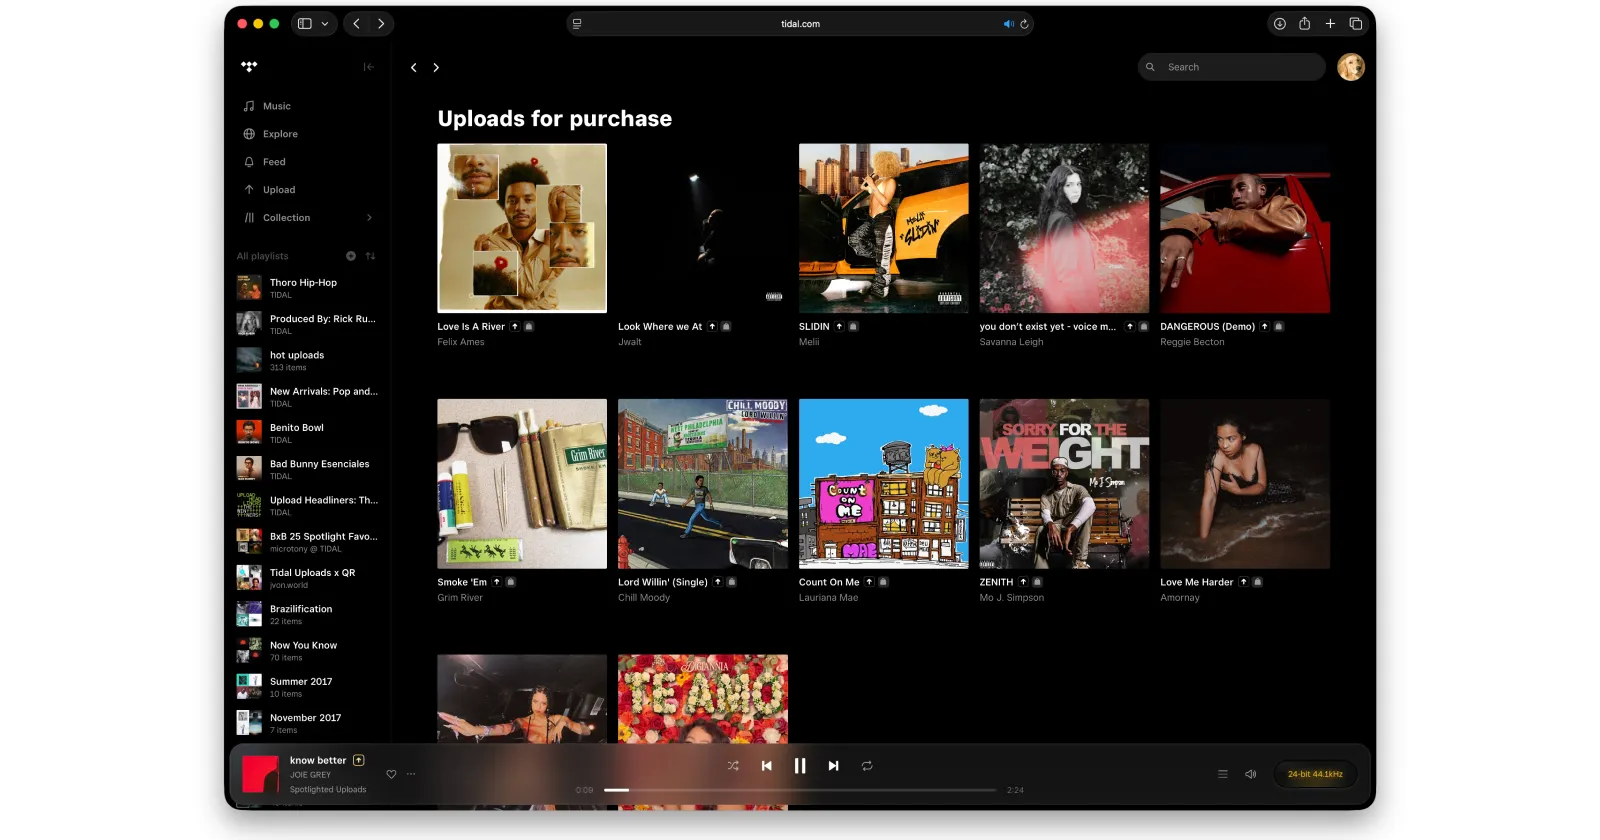Expand the Collection chevron
Screen dimensions: 1600x840
tap(369, 218)
